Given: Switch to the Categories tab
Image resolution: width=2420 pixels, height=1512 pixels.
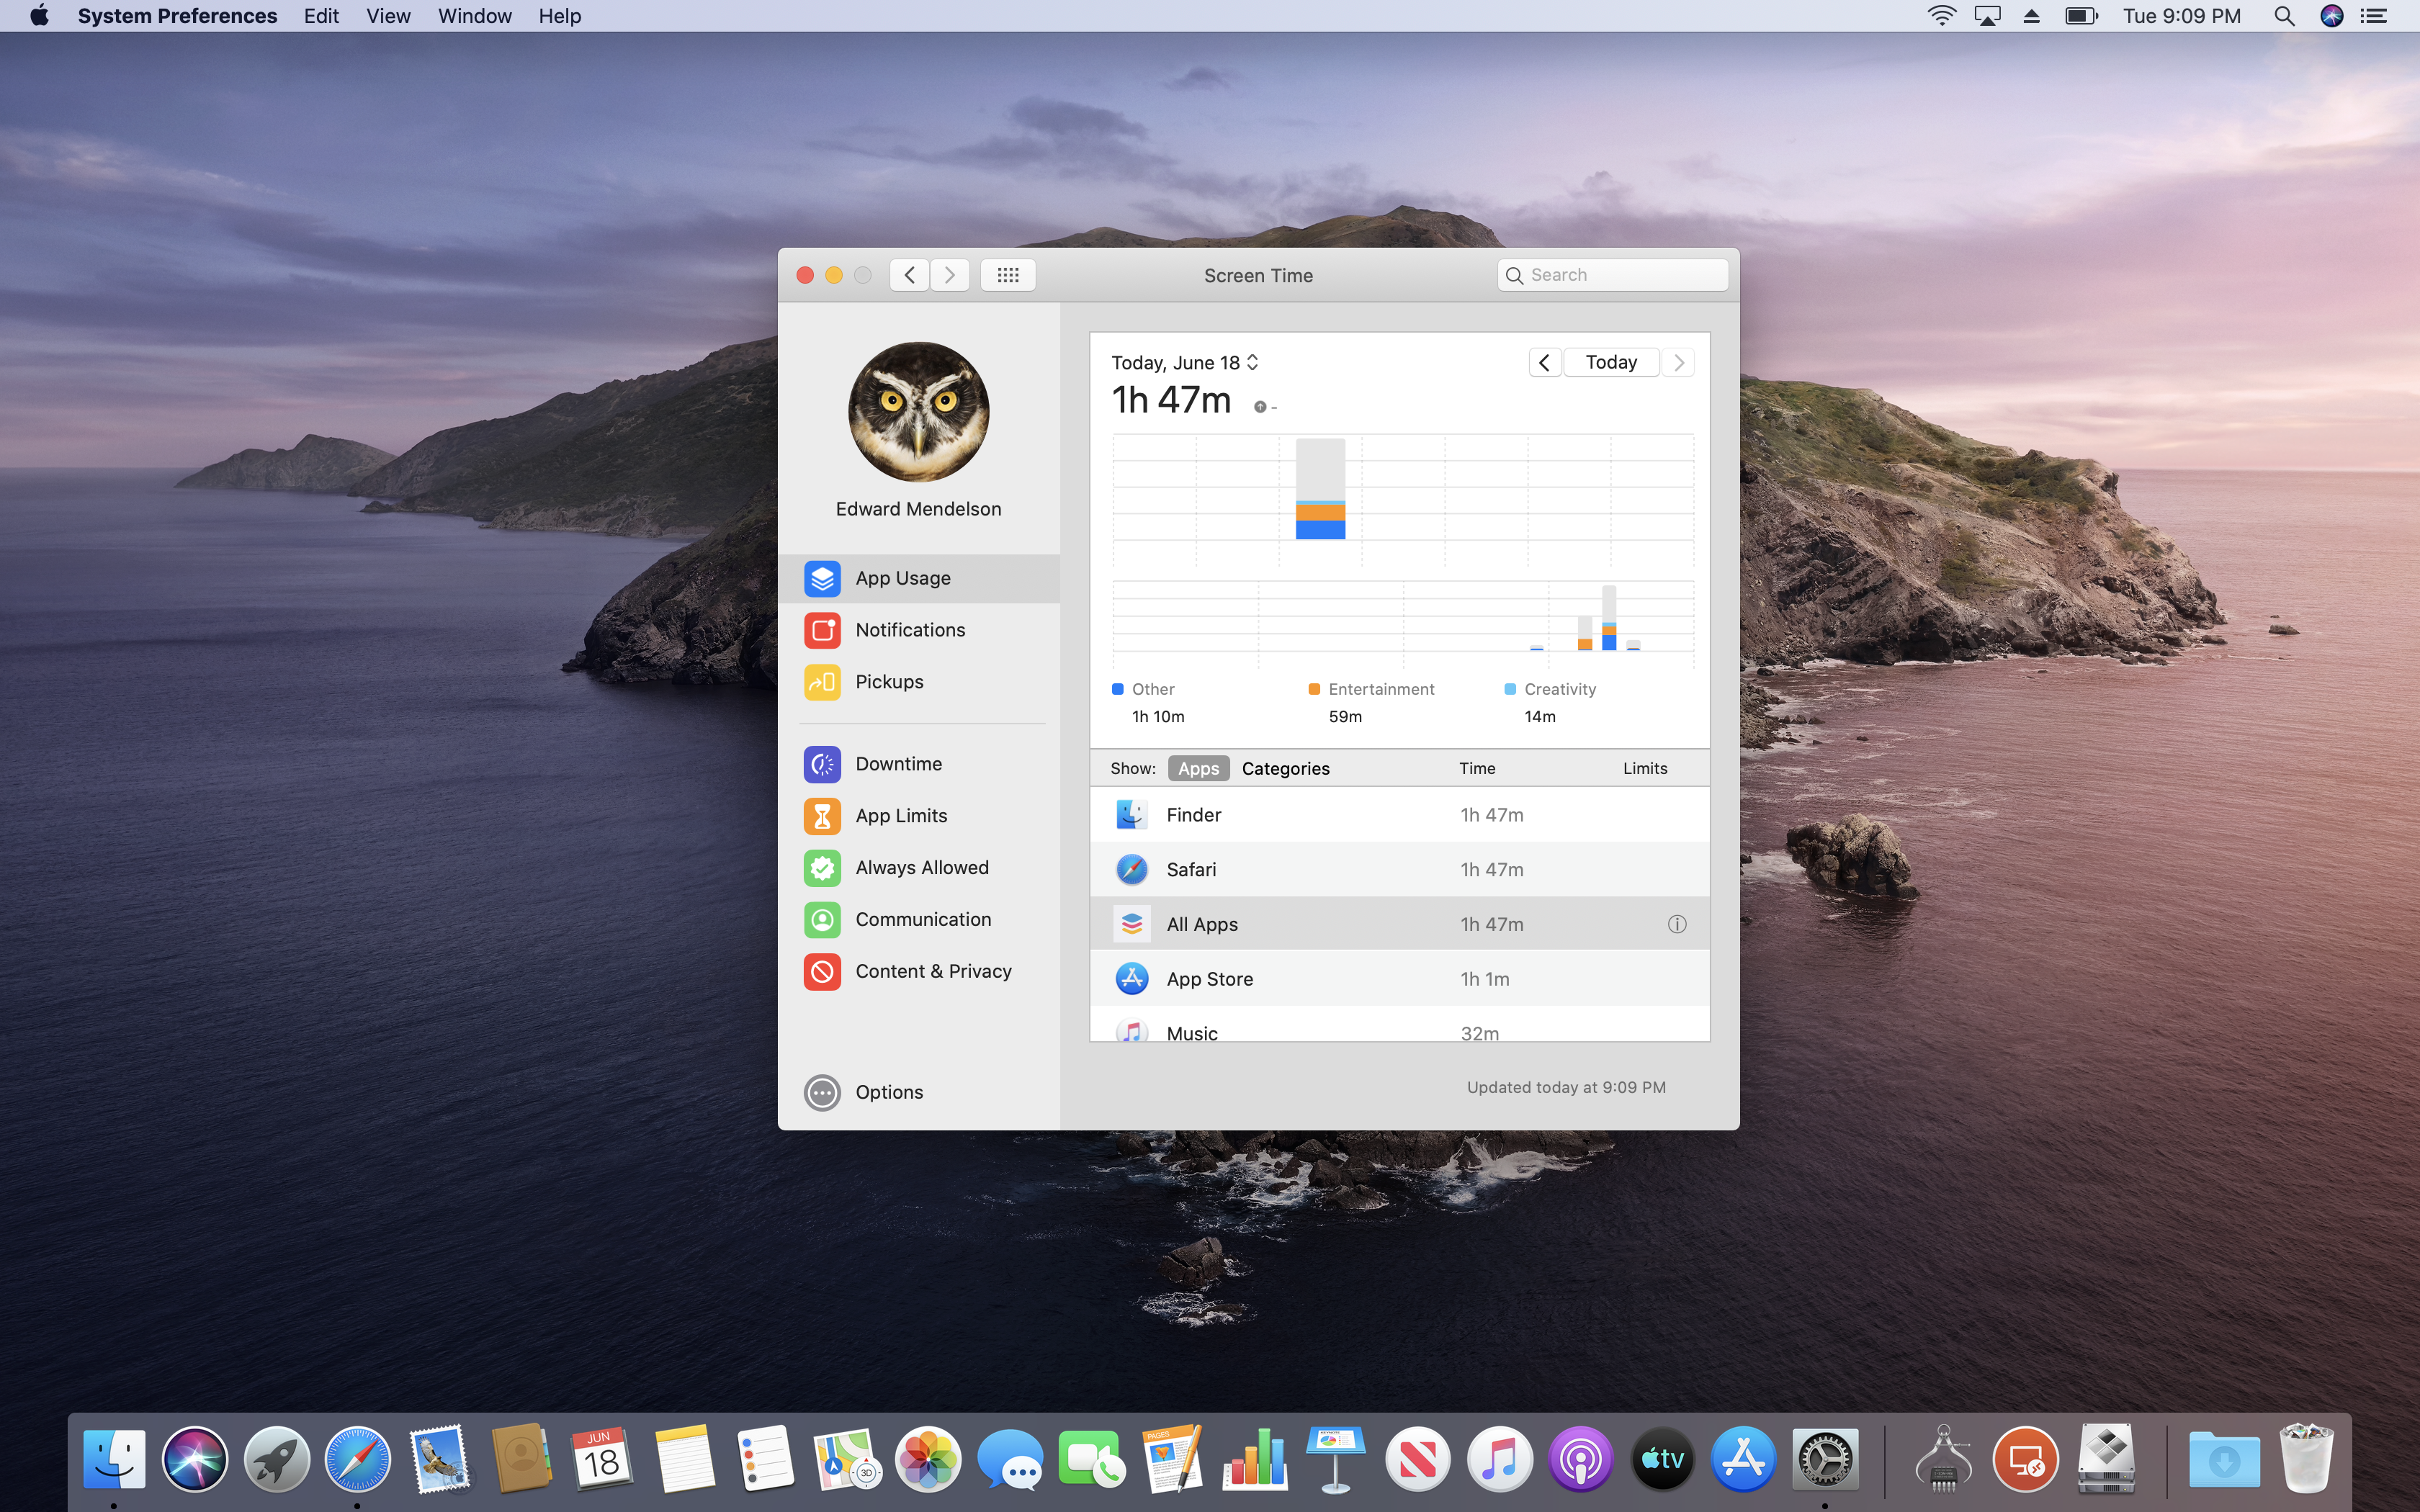Looking at the screenshot, I should point(1286,768).
